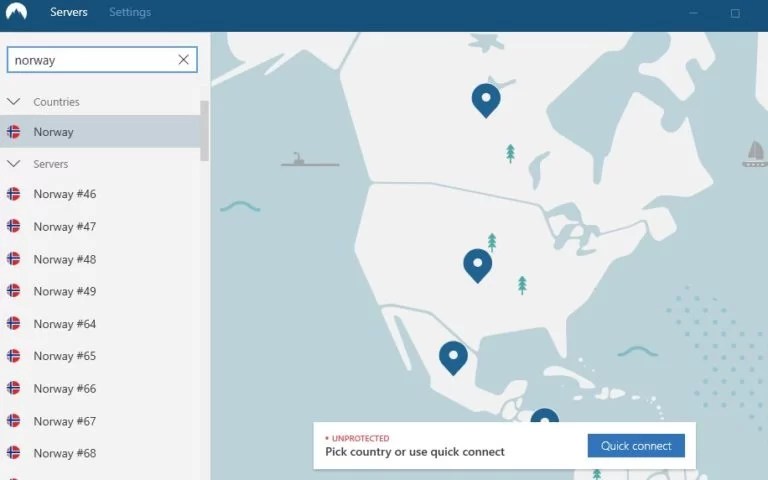Collapse the Countries section
Screen dimensions: 768x480
click(14, 101)
